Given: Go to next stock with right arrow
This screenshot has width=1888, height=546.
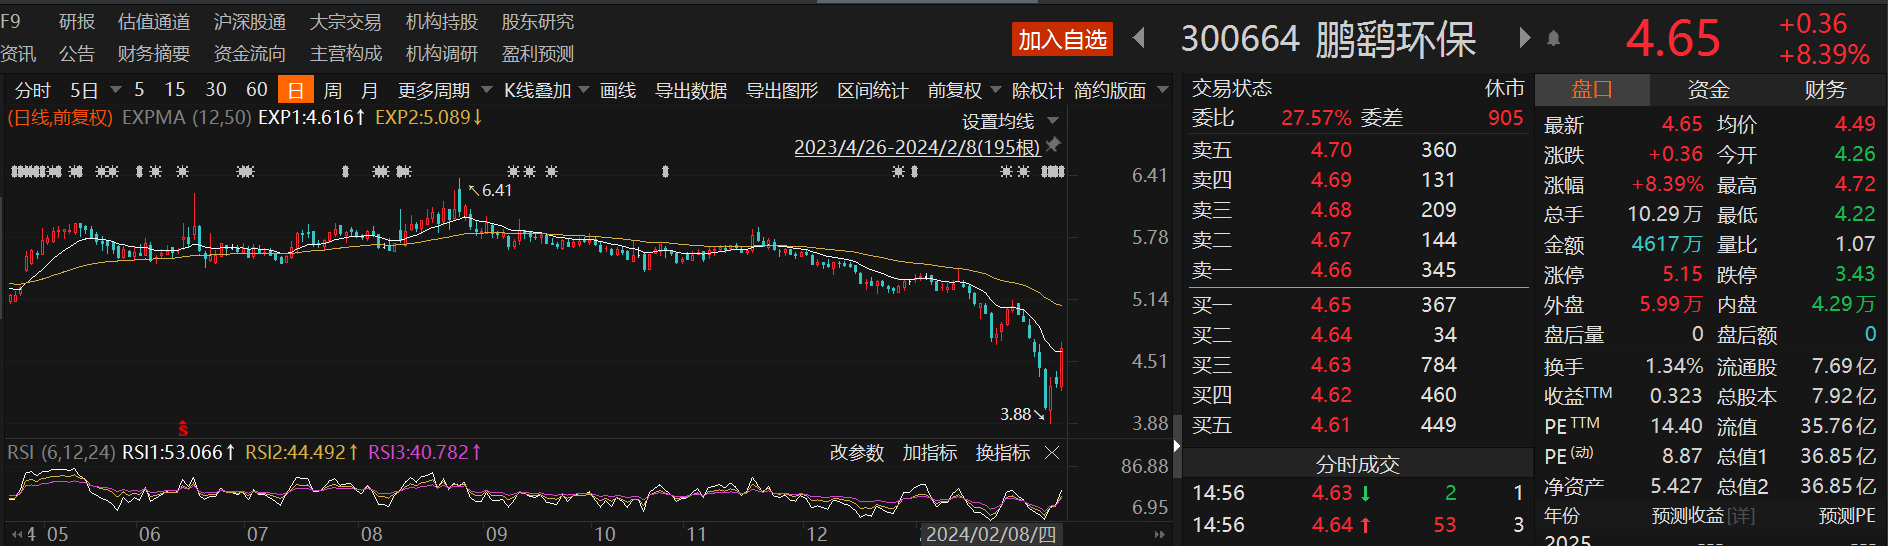Looking at the screenshot, I should coord(1524,38).
